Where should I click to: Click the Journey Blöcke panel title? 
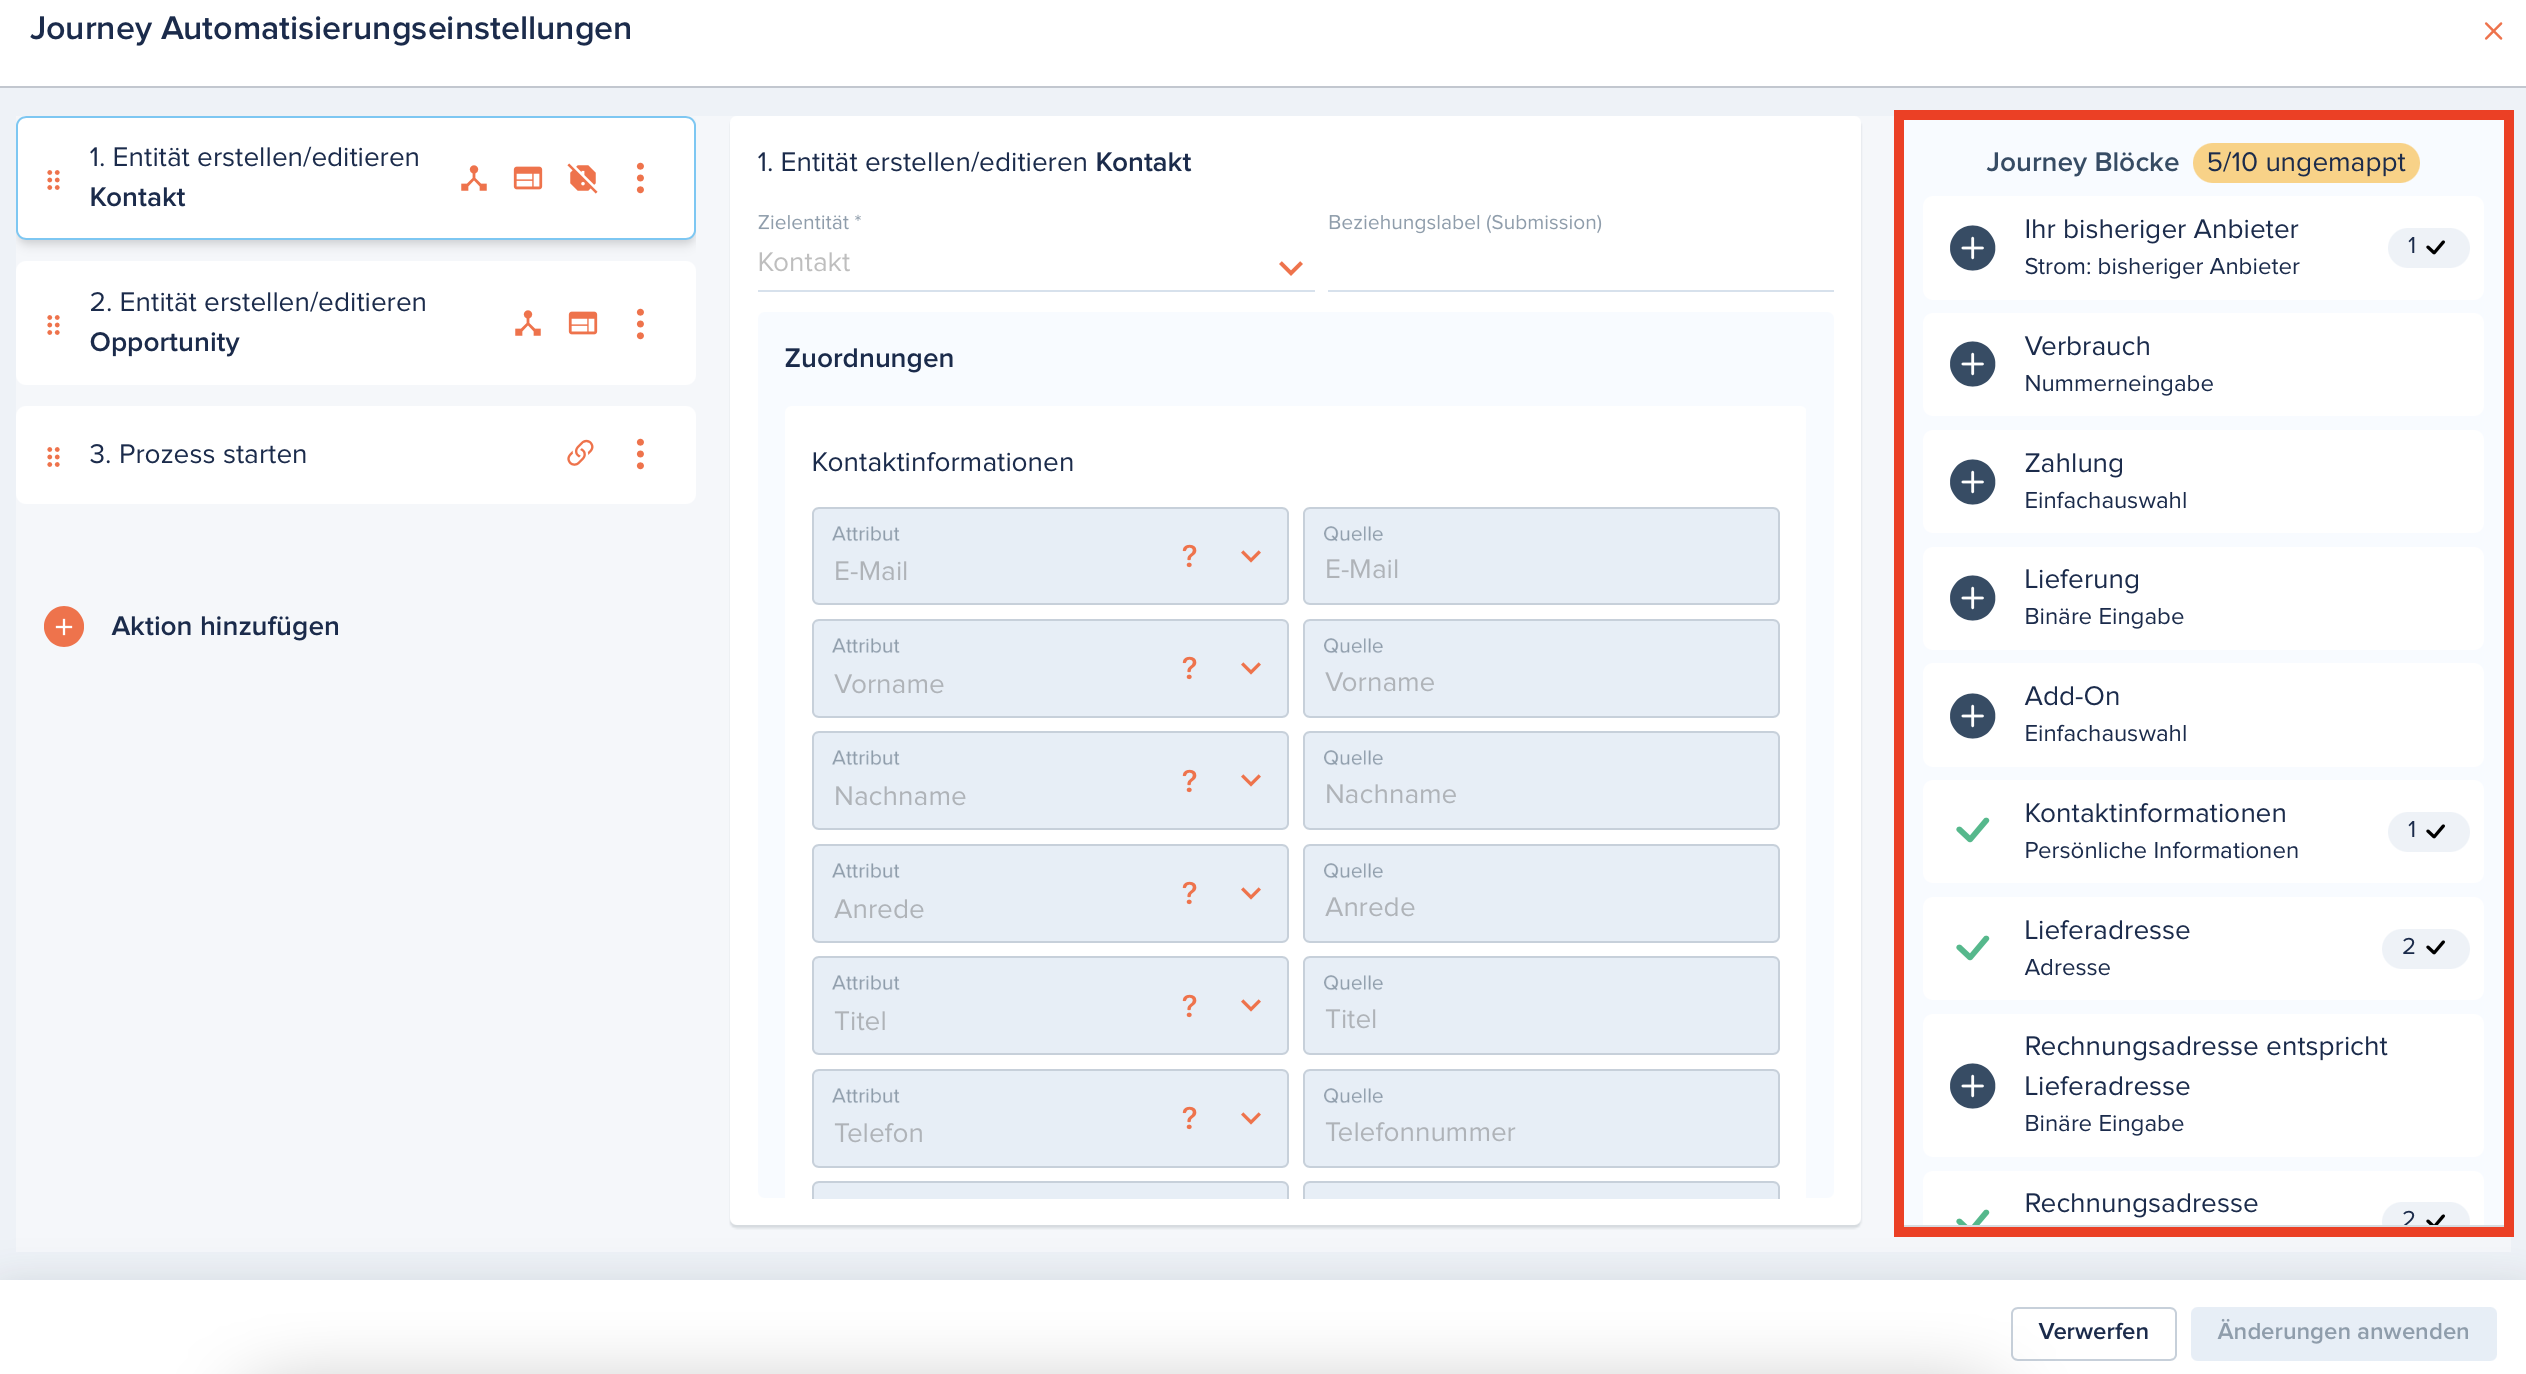click(x=2081, y=163)
